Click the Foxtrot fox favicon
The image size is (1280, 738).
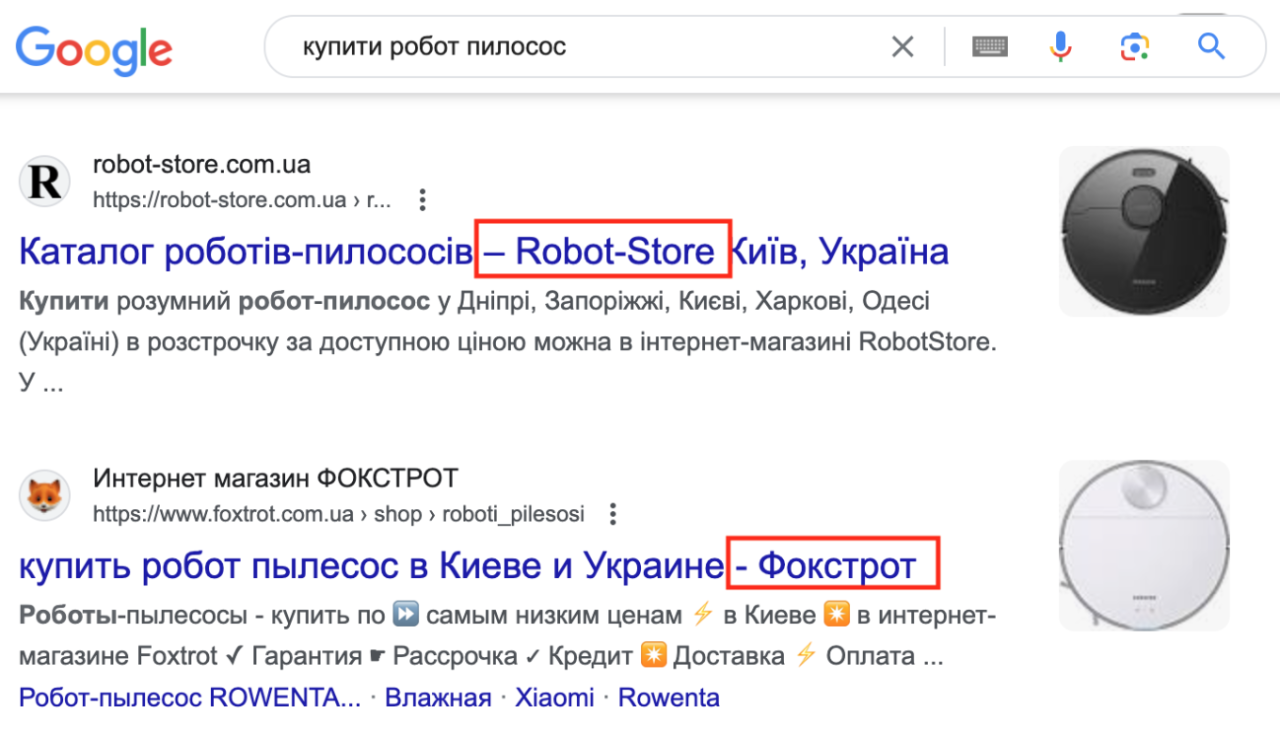[44, 494]
